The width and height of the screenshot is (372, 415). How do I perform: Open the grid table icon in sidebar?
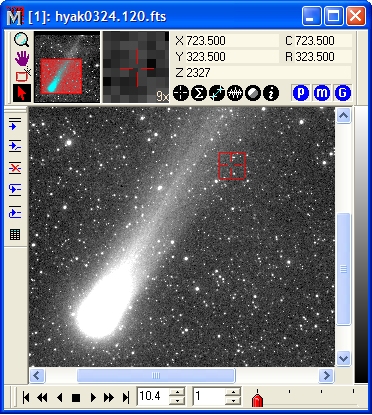(x=15, y=234)
